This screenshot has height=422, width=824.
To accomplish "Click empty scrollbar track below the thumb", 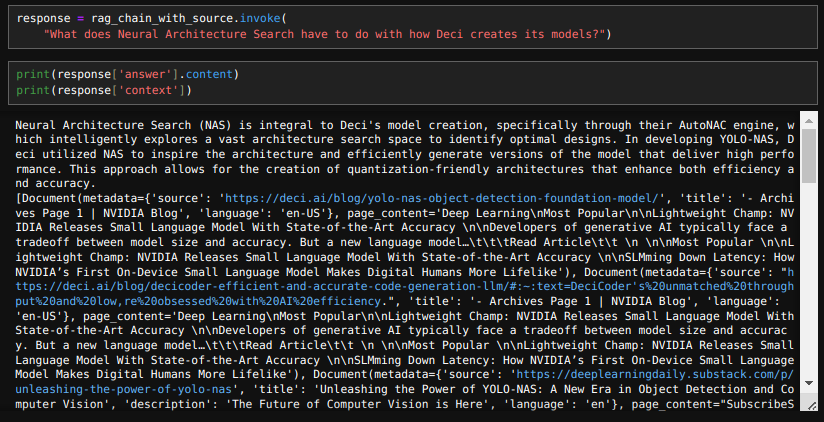I will tap(809, 279).
